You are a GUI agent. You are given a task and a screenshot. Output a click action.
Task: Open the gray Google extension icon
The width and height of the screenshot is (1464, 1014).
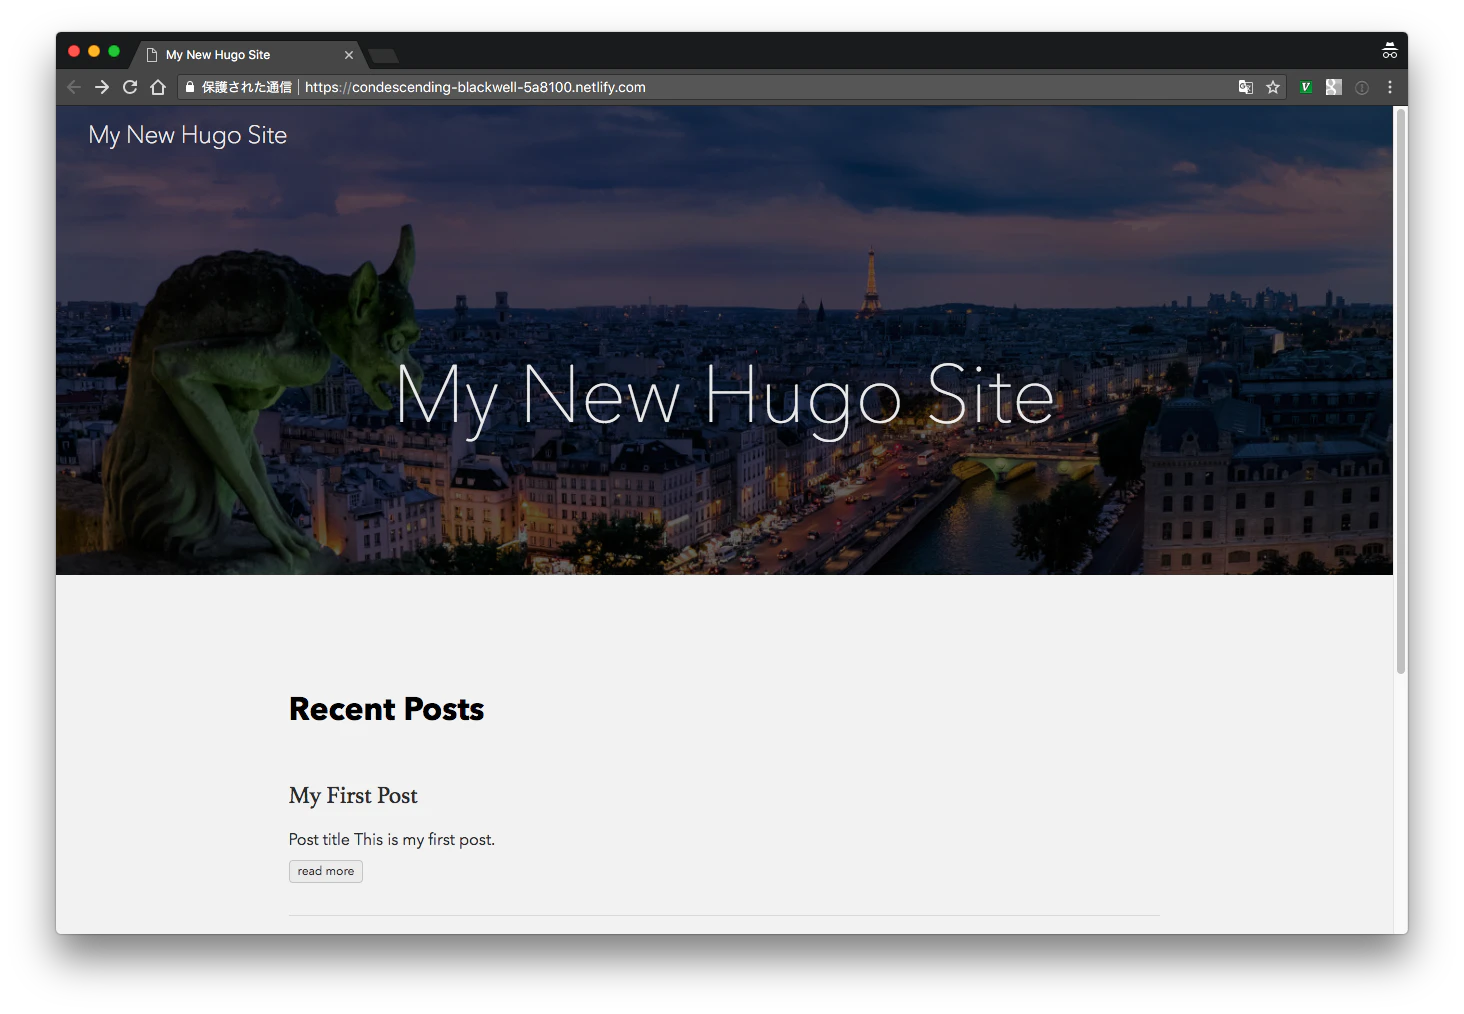click(1333, 87)
